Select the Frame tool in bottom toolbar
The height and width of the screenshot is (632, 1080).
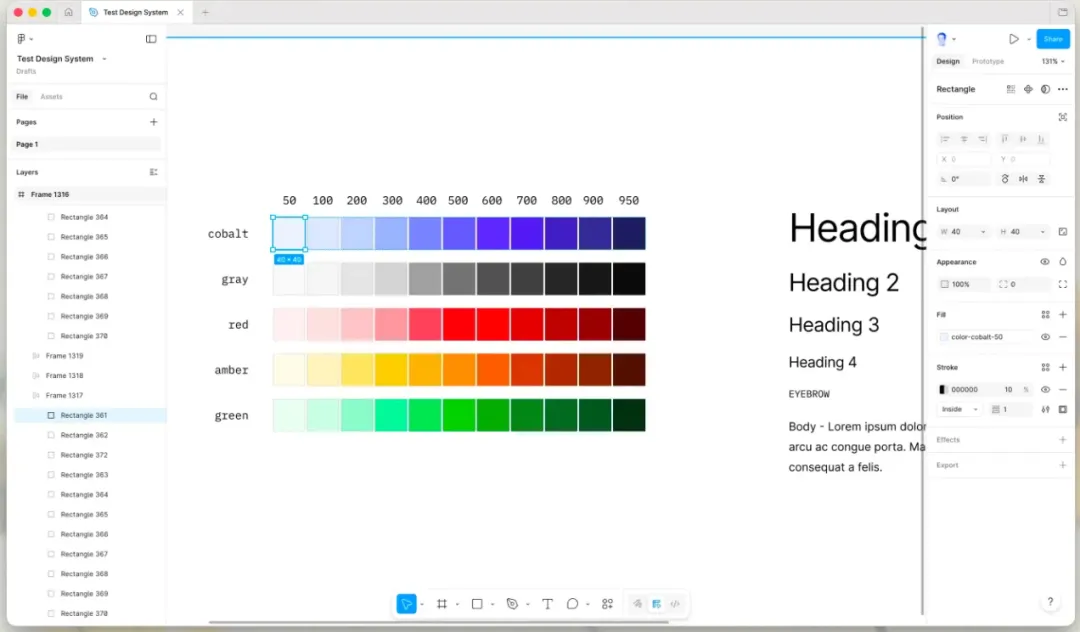(x=442, y=604)
